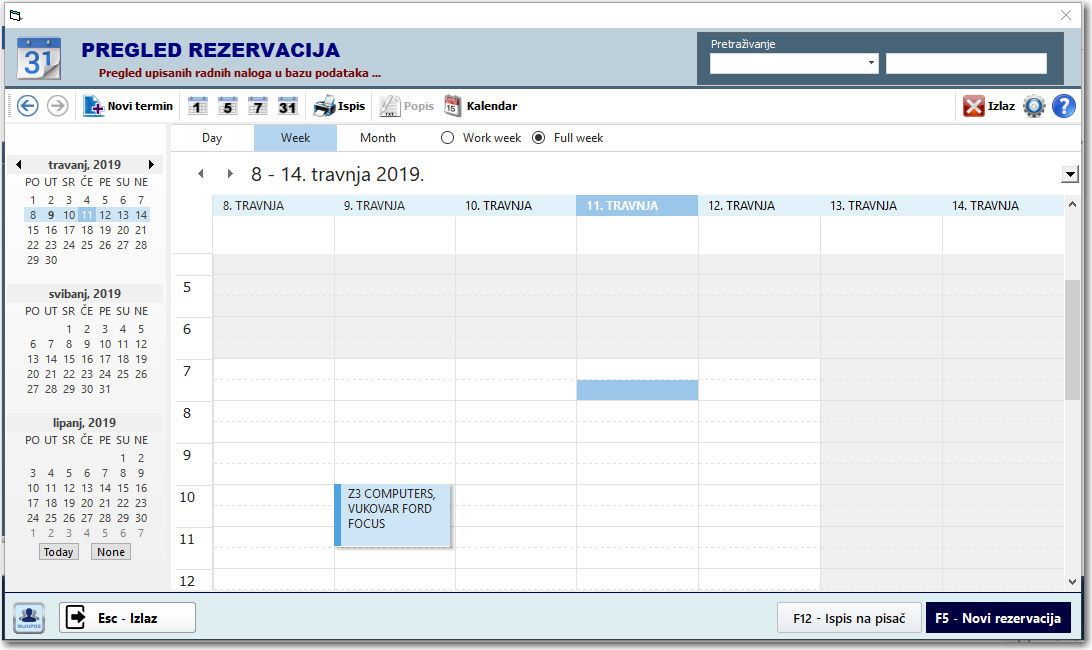This screenshot has height=650, width=1092.
Task: Exit using the red Izlaz icon
Action: [989, 106]
